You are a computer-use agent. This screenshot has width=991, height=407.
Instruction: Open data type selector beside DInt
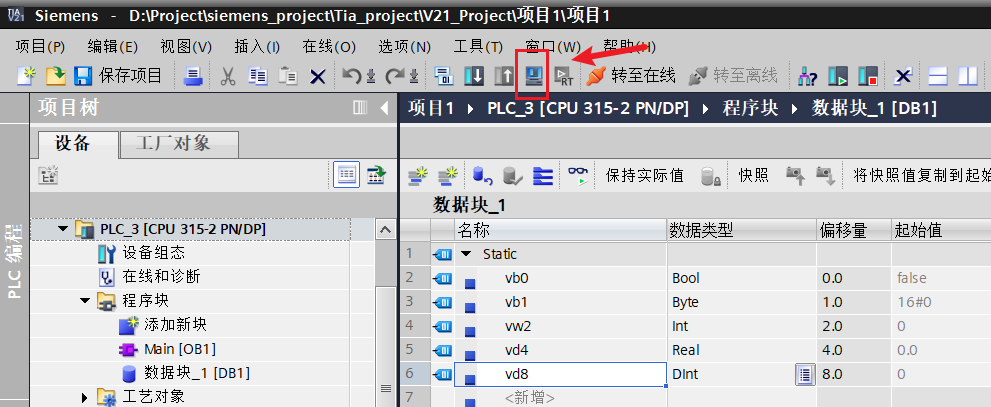coord(803,374)
